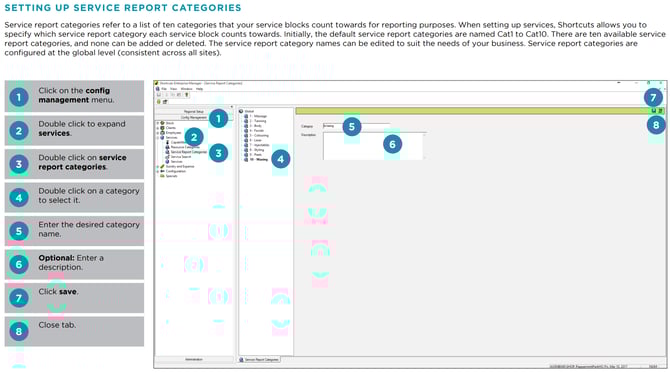Screen dimensions: 670x373
Task: Click the Regional Setup panel button
Action: (x=194, y=112)
